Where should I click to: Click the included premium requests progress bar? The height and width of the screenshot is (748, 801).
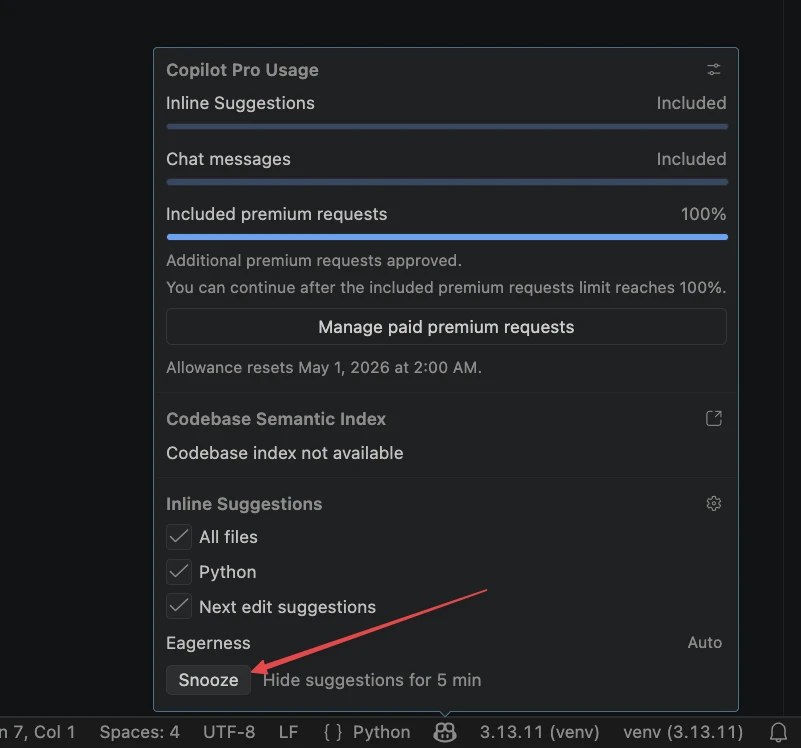(x=446, y=237)
